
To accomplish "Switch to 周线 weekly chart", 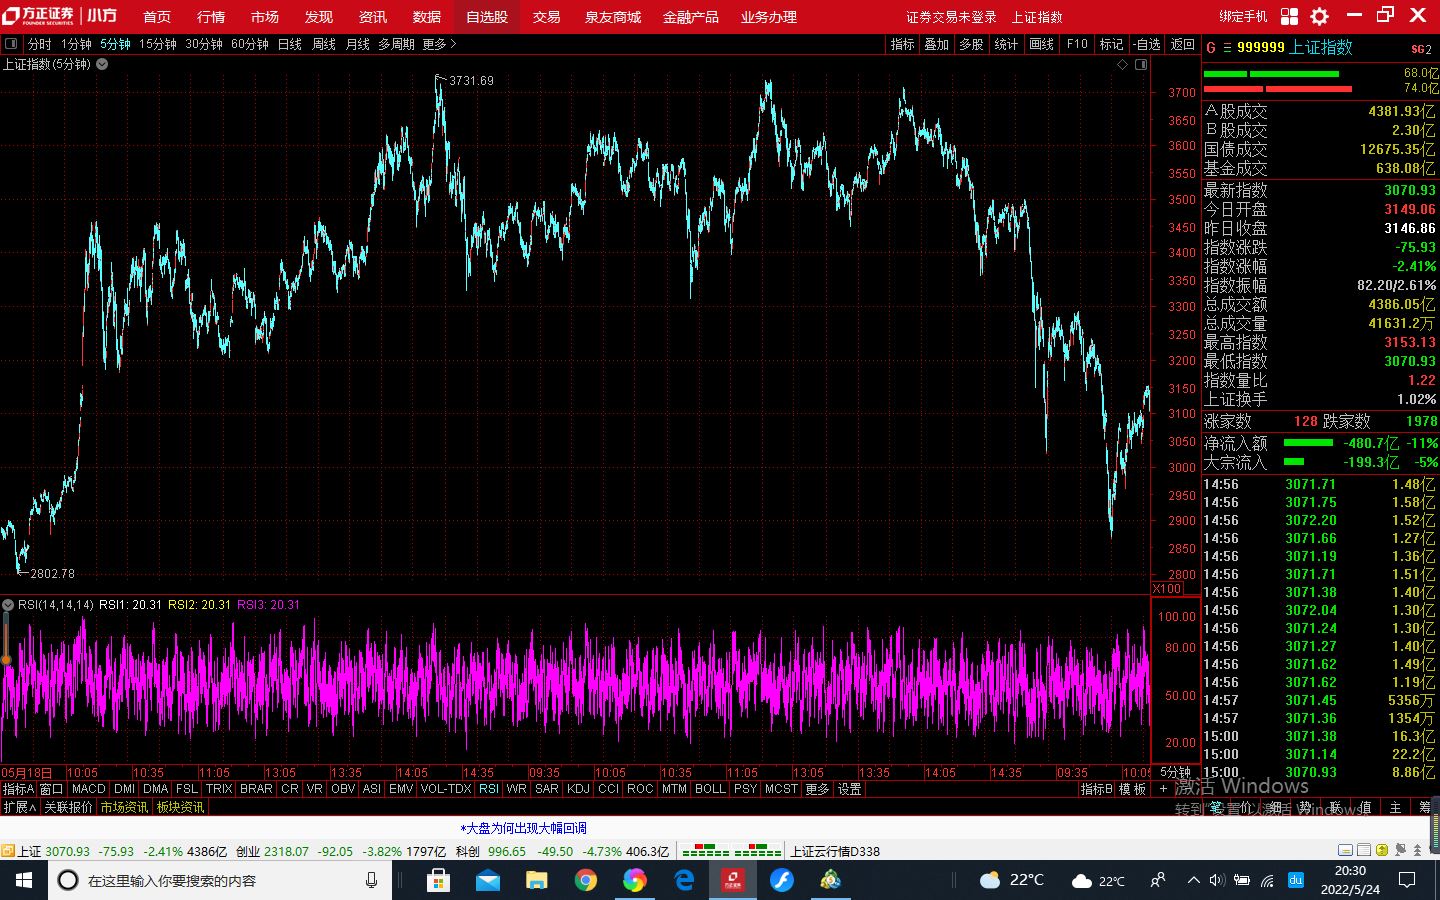I will point(324,44).
